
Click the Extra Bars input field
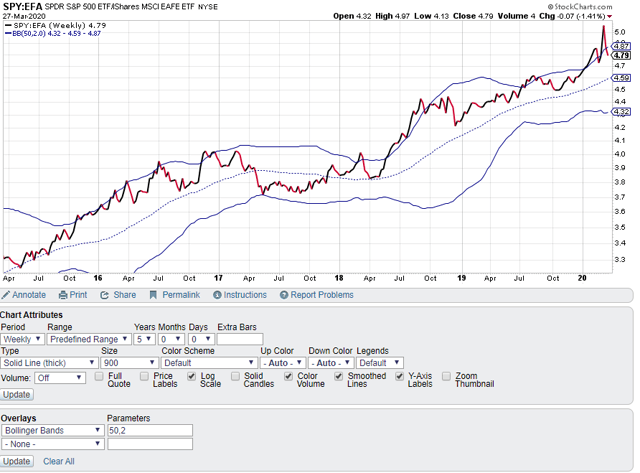click(240, 339)
